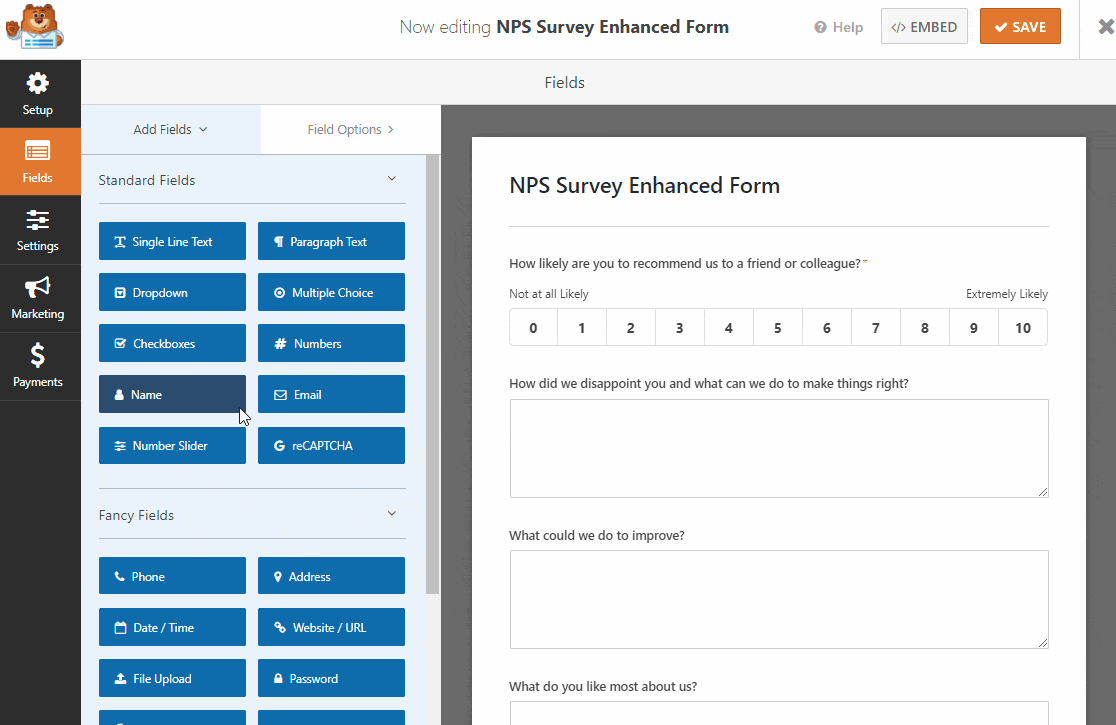Screen dimensions: 1116x725
Task: Open Setup panel gear icon
Action: click(x=38, y=84)
